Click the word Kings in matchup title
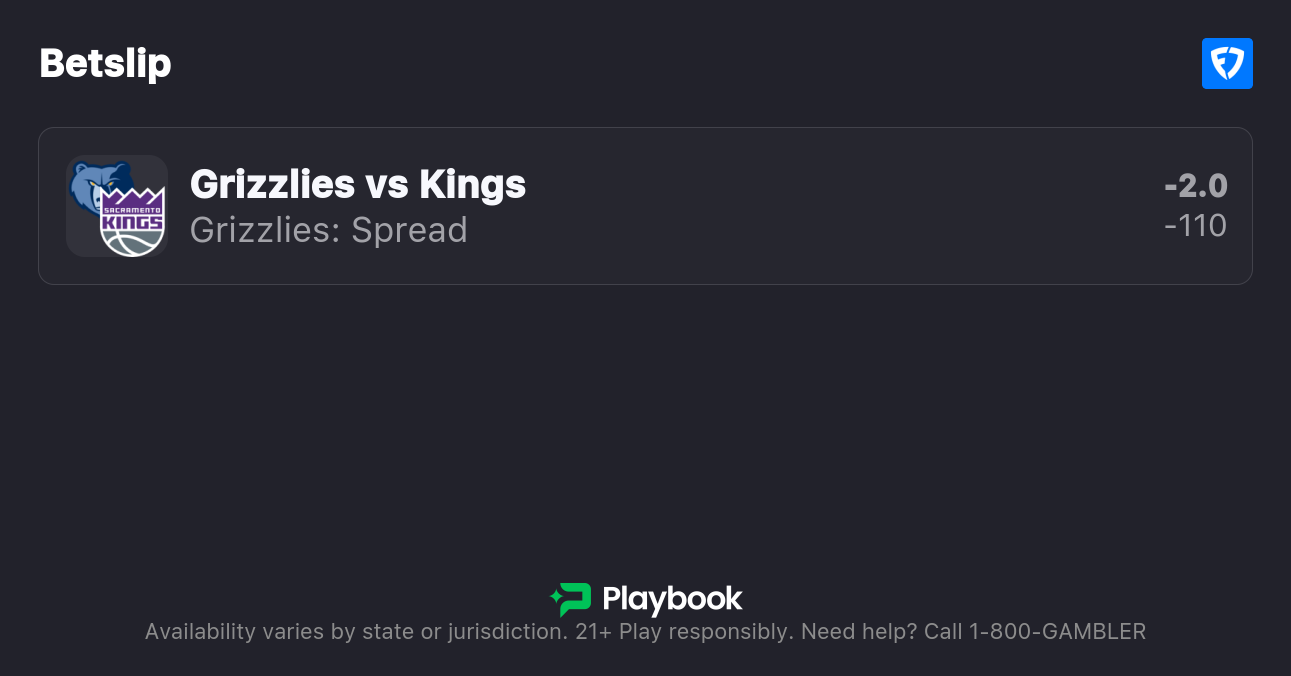1291x676 pixels. (473, 184)
